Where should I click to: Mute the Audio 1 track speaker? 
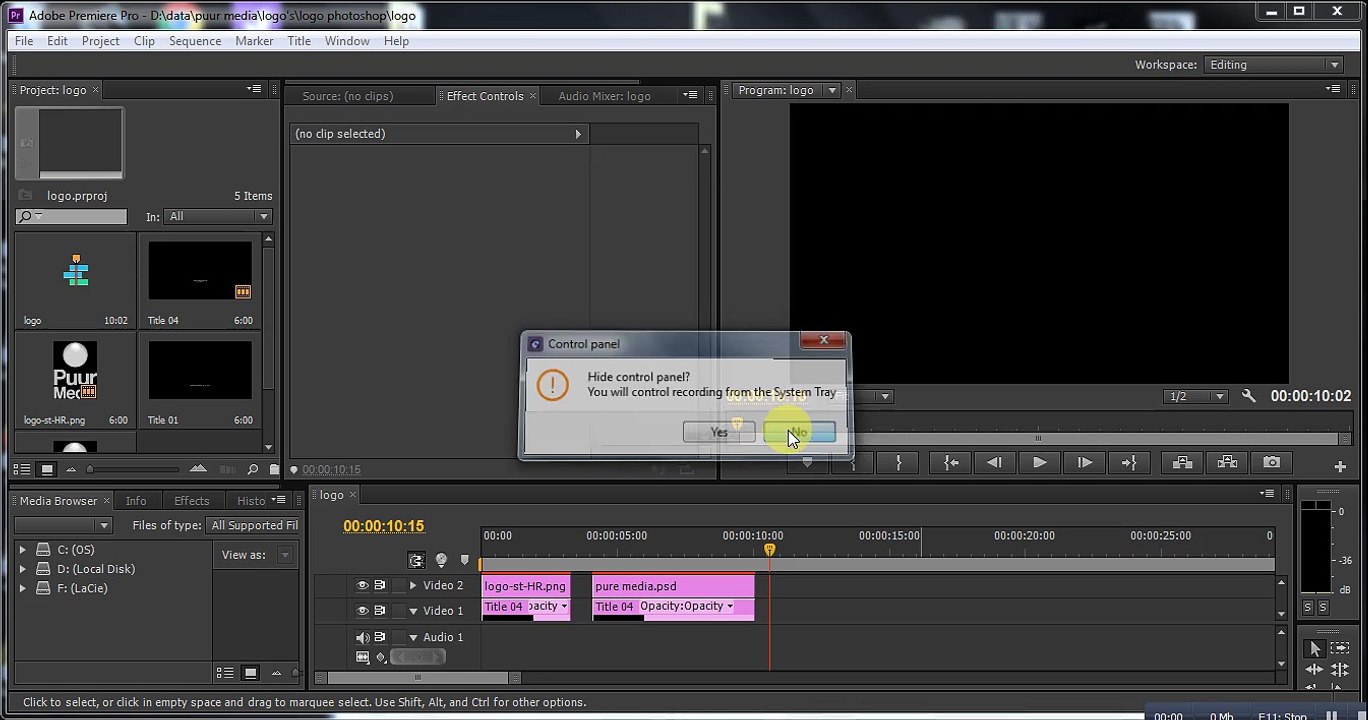tap(362, 638)
